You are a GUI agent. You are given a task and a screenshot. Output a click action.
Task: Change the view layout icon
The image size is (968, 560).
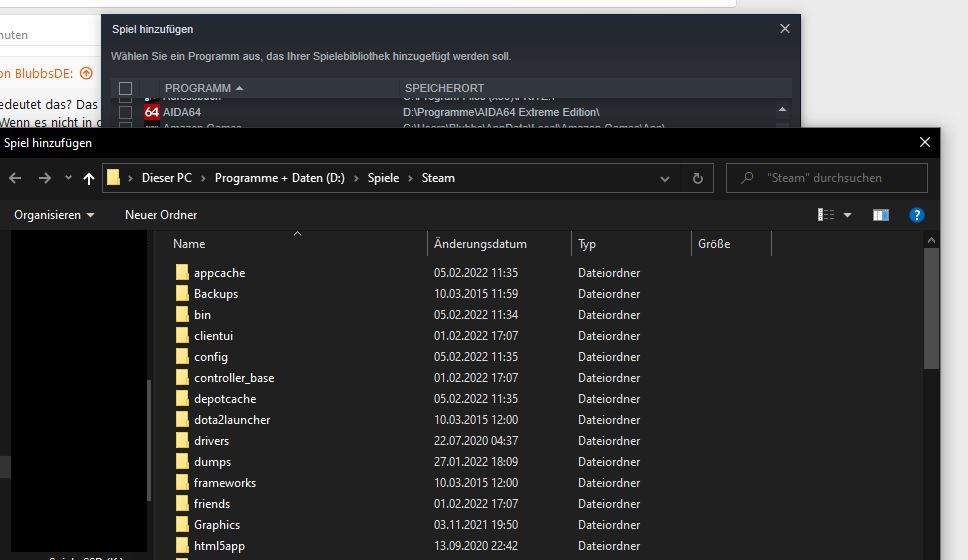click(826, 215)
